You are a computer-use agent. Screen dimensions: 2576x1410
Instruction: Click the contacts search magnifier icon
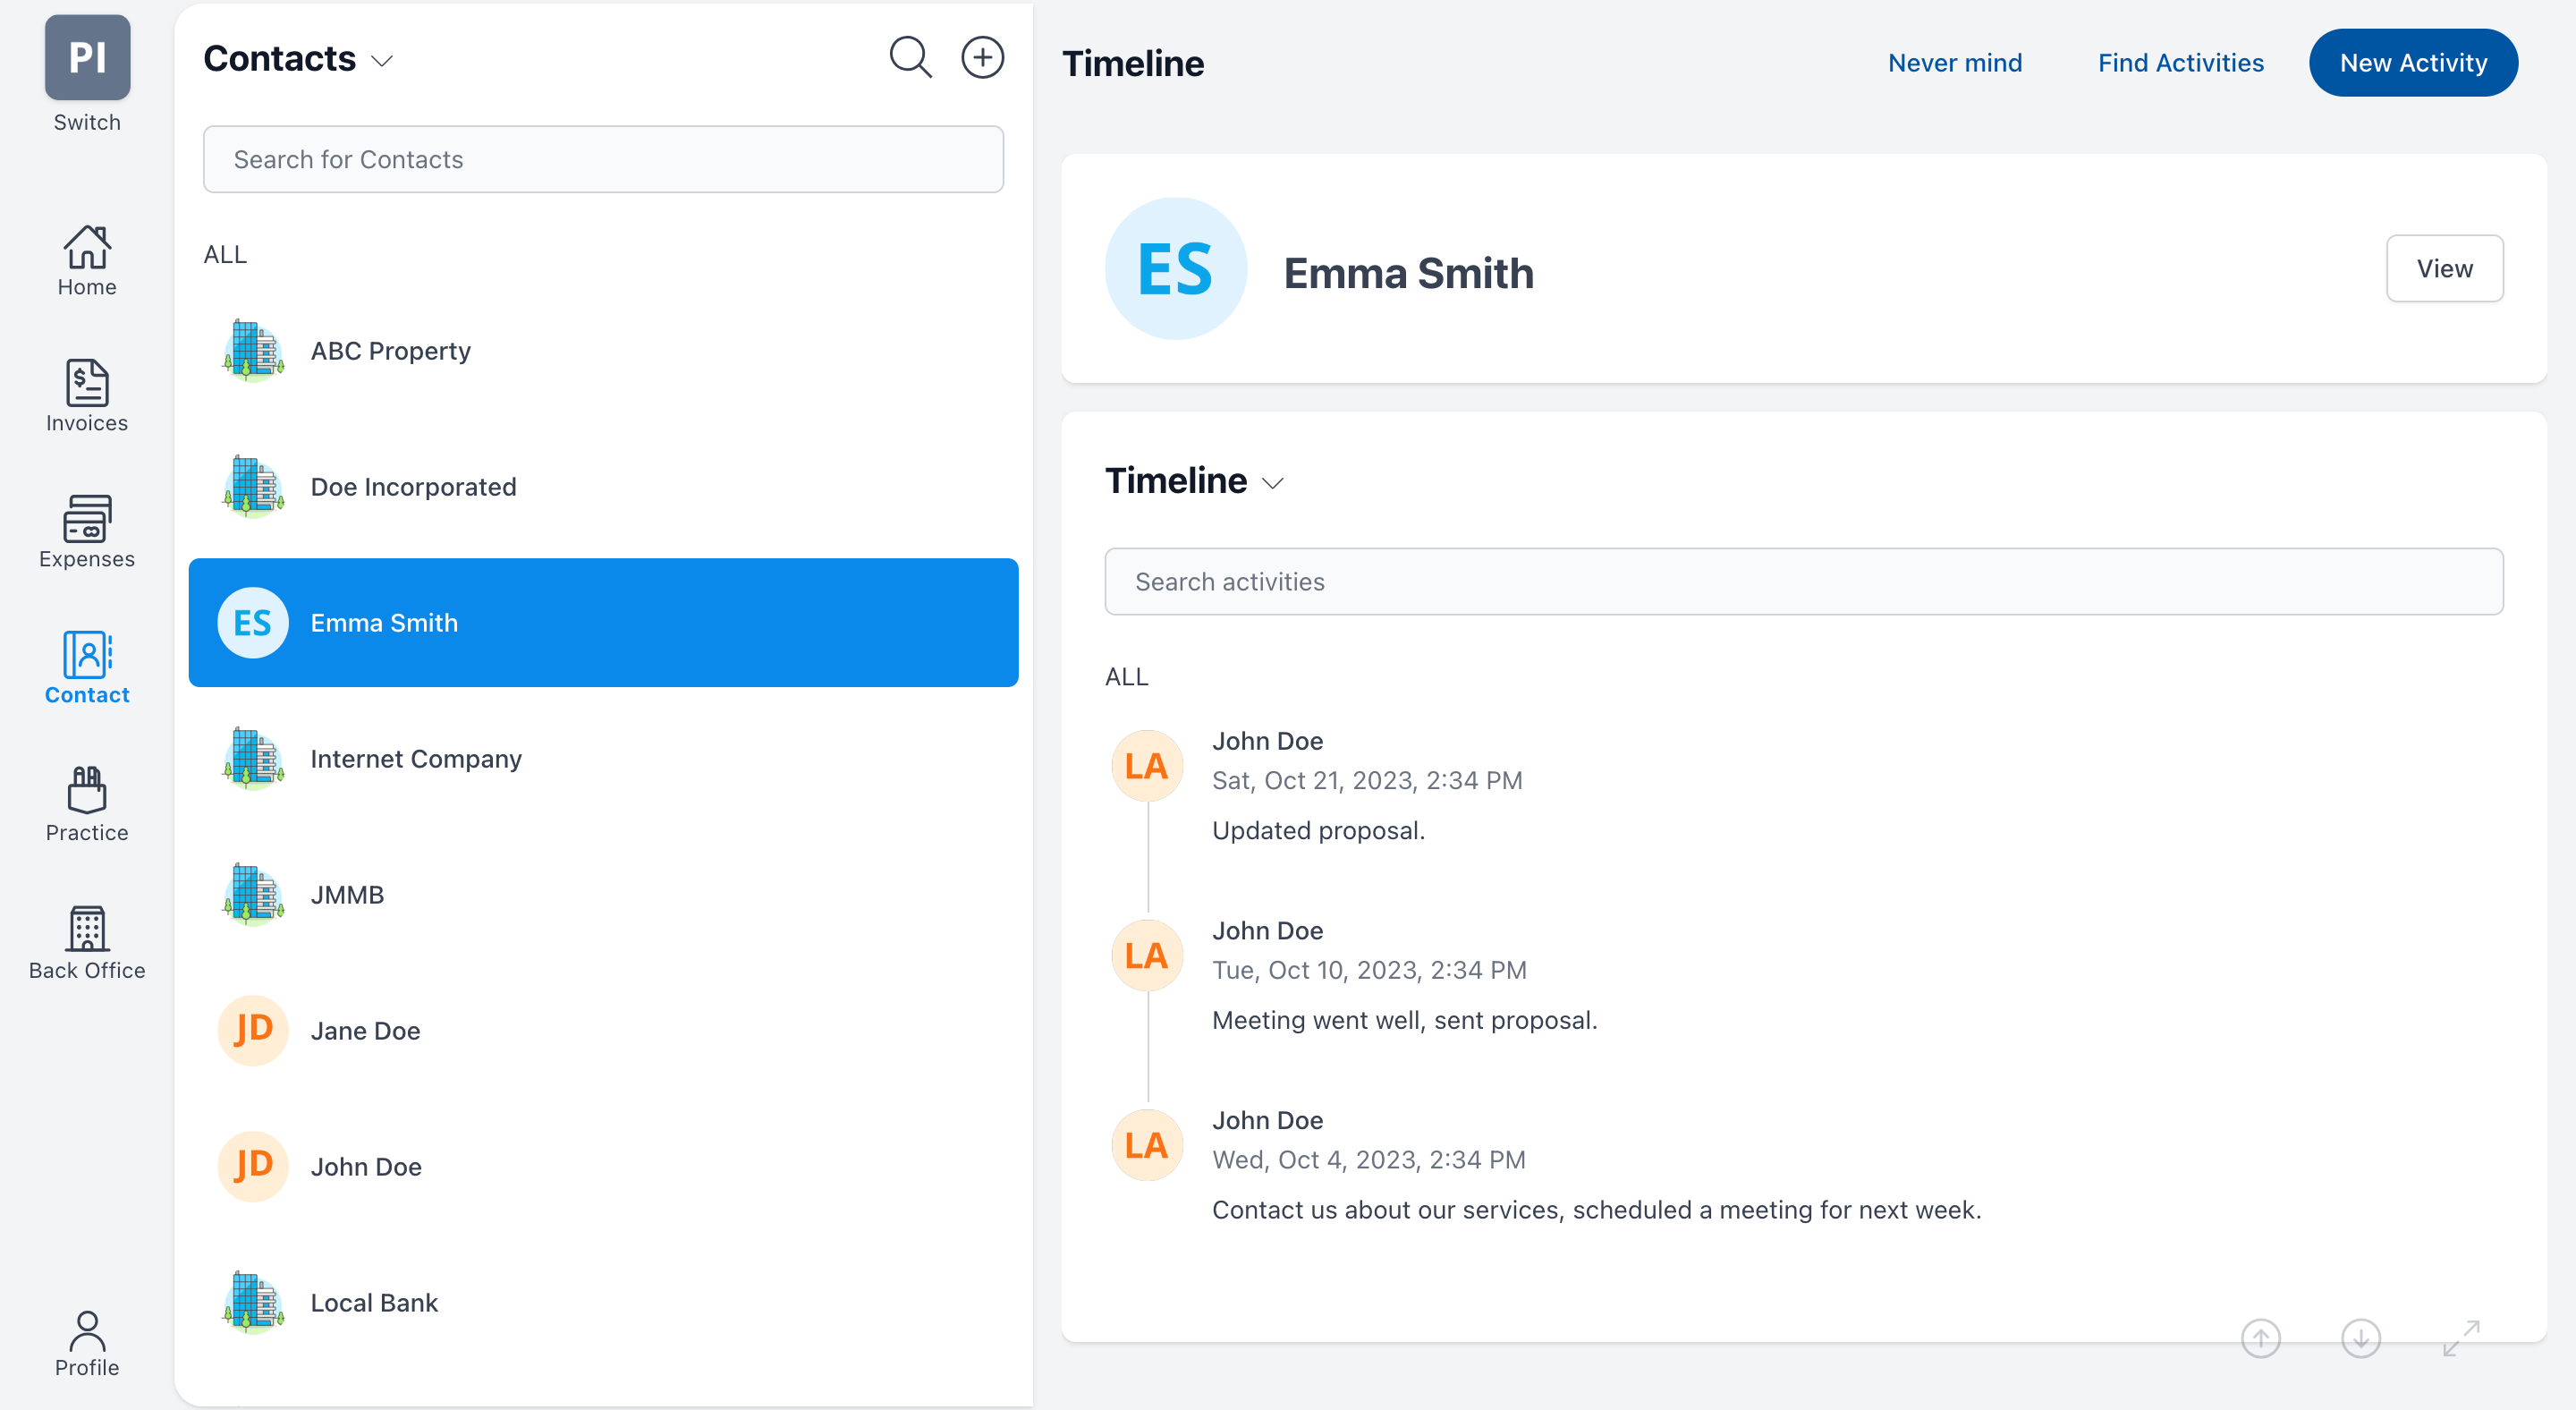[x=909, y=58]
